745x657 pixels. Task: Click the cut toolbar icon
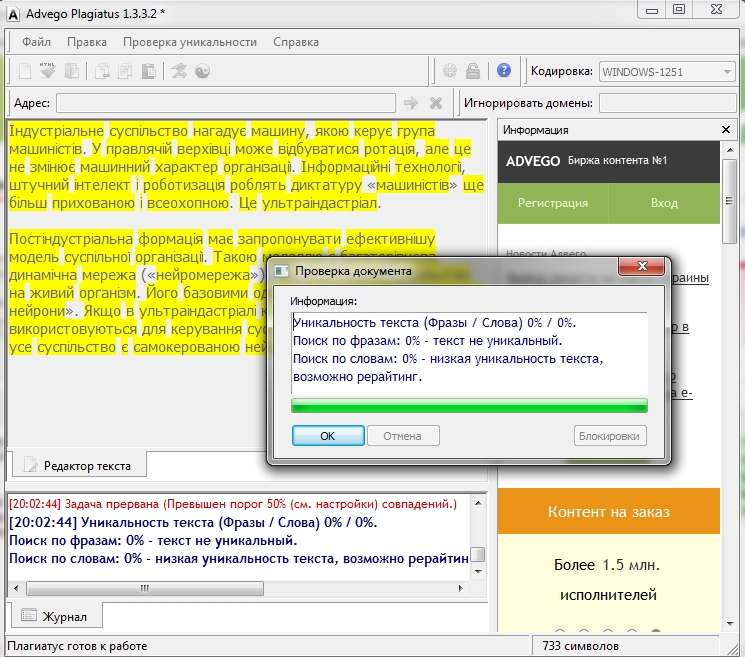tap(102, 71)
